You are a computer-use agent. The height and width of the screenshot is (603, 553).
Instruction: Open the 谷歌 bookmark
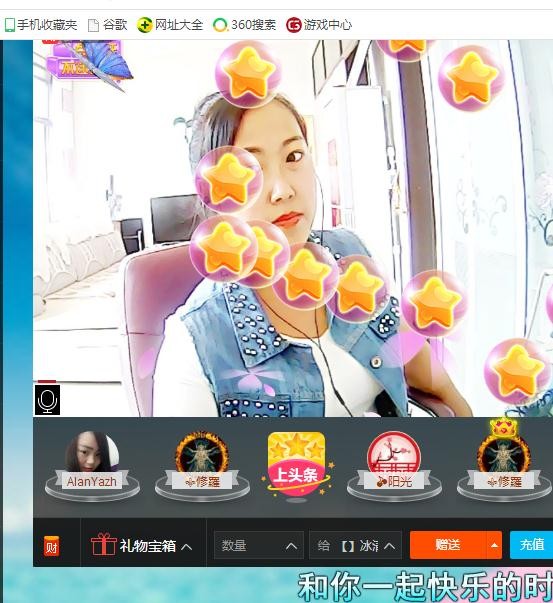[108, 25]
